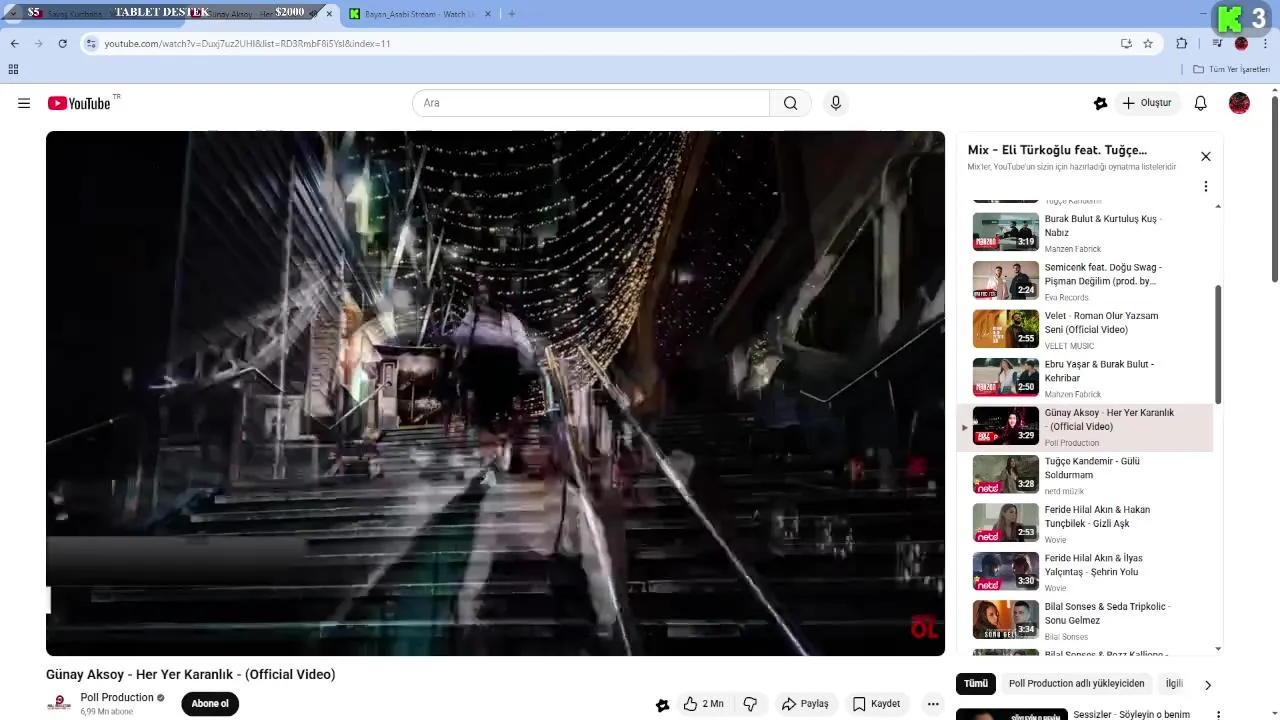Image resolution: width=1280 pixels, height=720 pixels.
Task: Like the video with the thumbs-up button
Action: pyautogui.click(x=704, y=704)
